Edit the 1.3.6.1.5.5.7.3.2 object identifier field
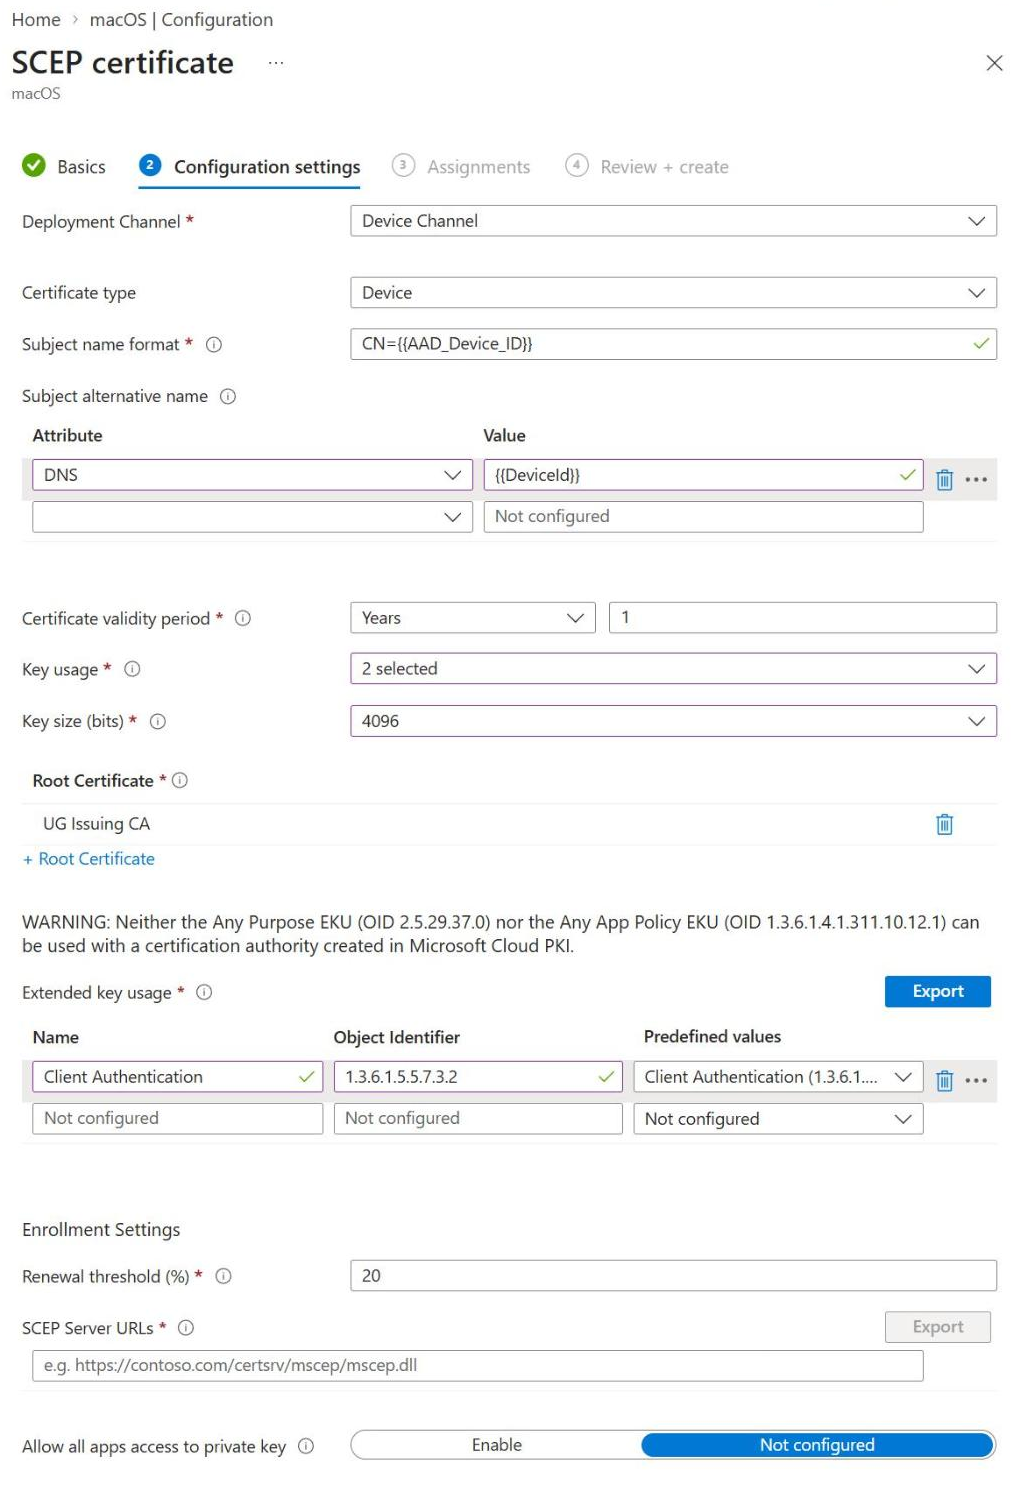This screenshot has height=1492, width=1014. tap(478, 1077)
